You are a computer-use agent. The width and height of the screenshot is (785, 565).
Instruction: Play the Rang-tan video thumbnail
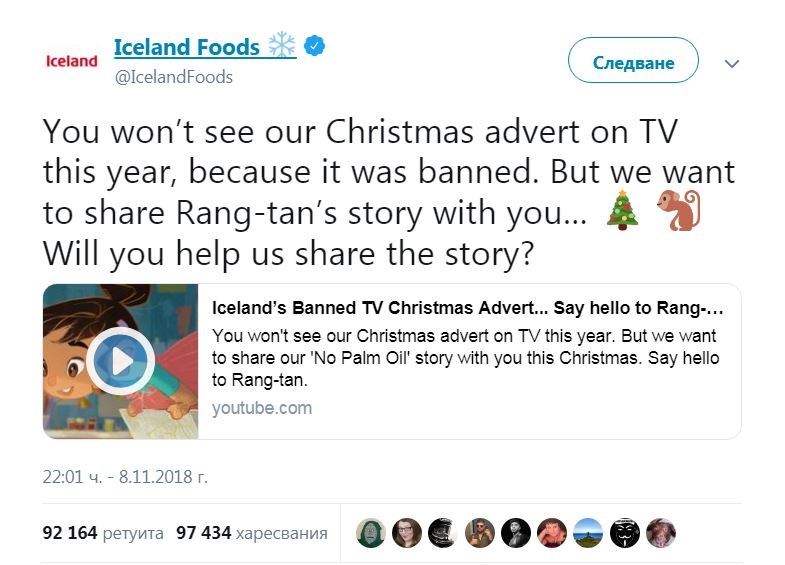[x=121, y=361]
